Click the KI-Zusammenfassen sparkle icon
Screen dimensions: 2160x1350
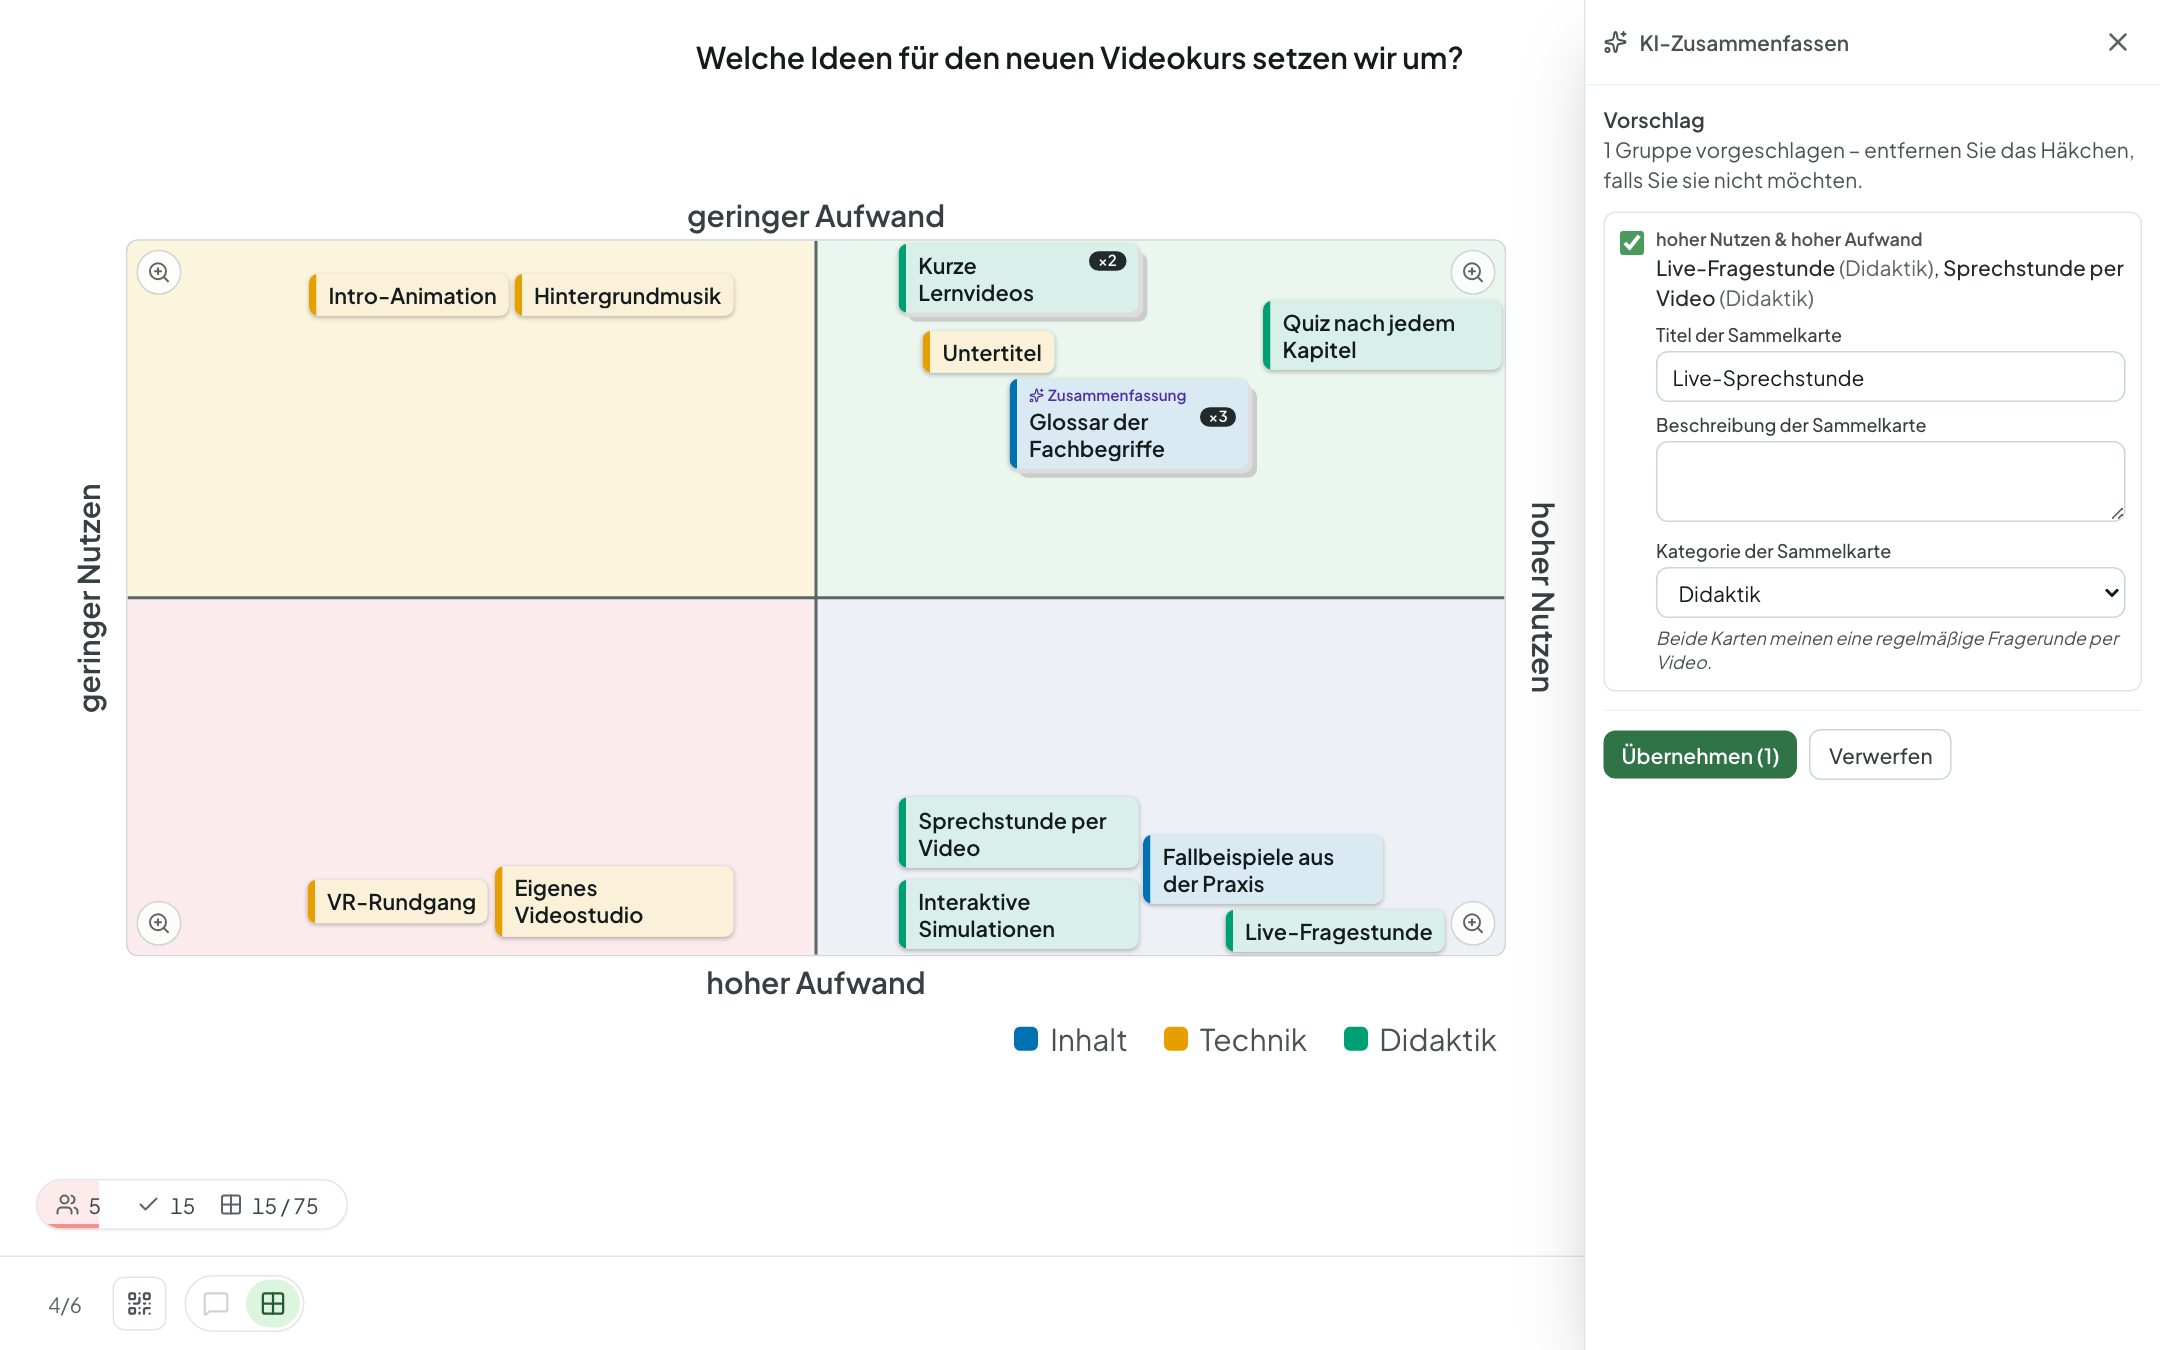1616,43
